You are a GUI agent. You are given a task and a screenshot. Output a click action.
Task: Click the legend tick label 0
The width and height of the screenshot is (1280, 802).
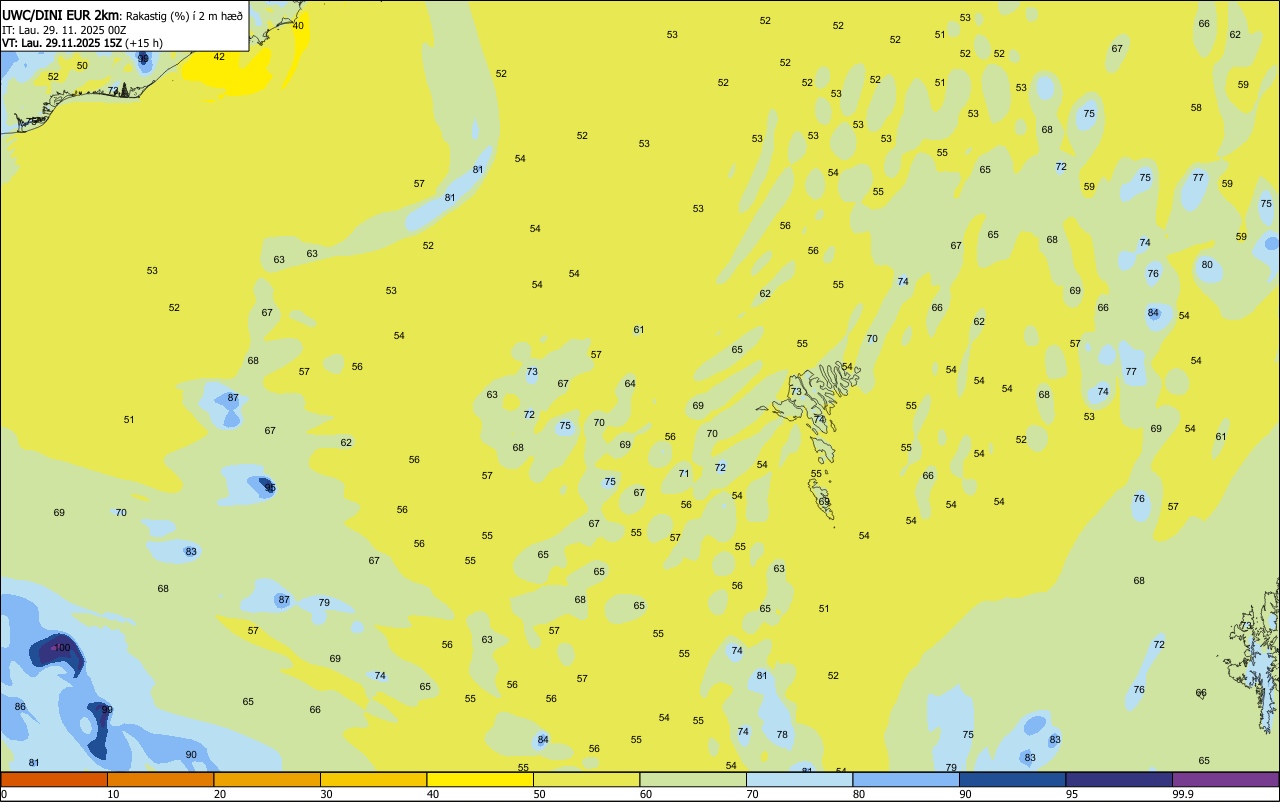click(4, 794)
